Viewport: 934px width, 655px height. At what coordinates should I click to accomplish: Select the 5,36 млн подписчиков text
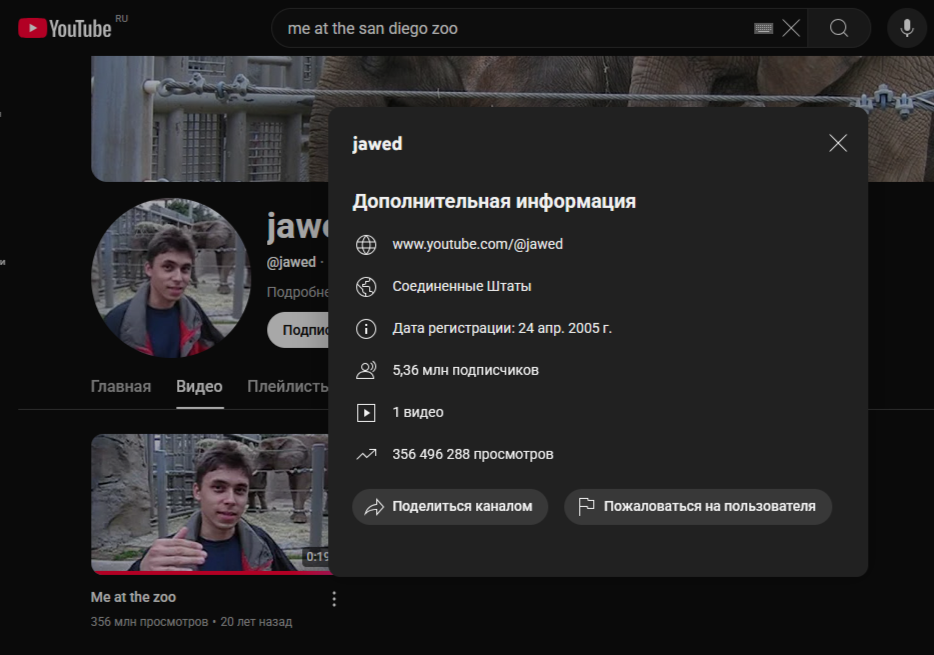click(465, 370)
